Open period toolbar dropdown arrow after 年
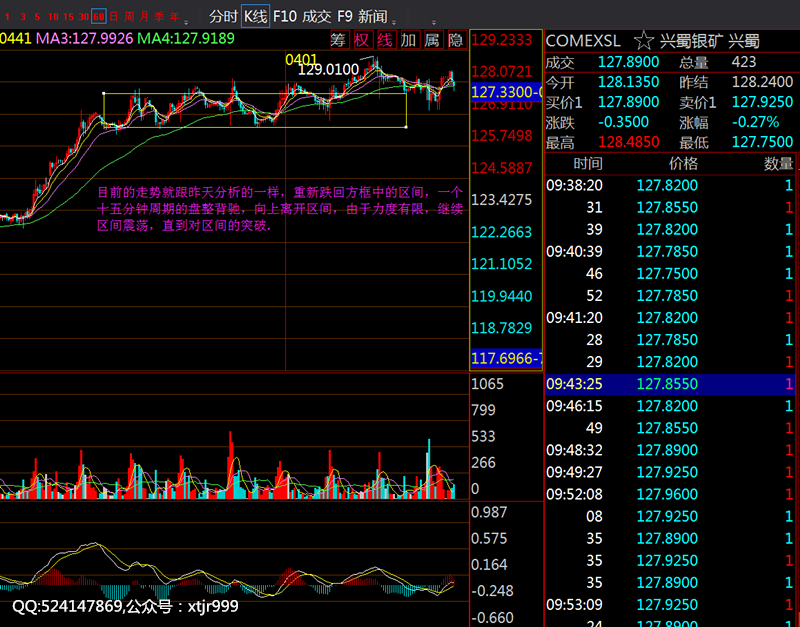 pos(186,22)
